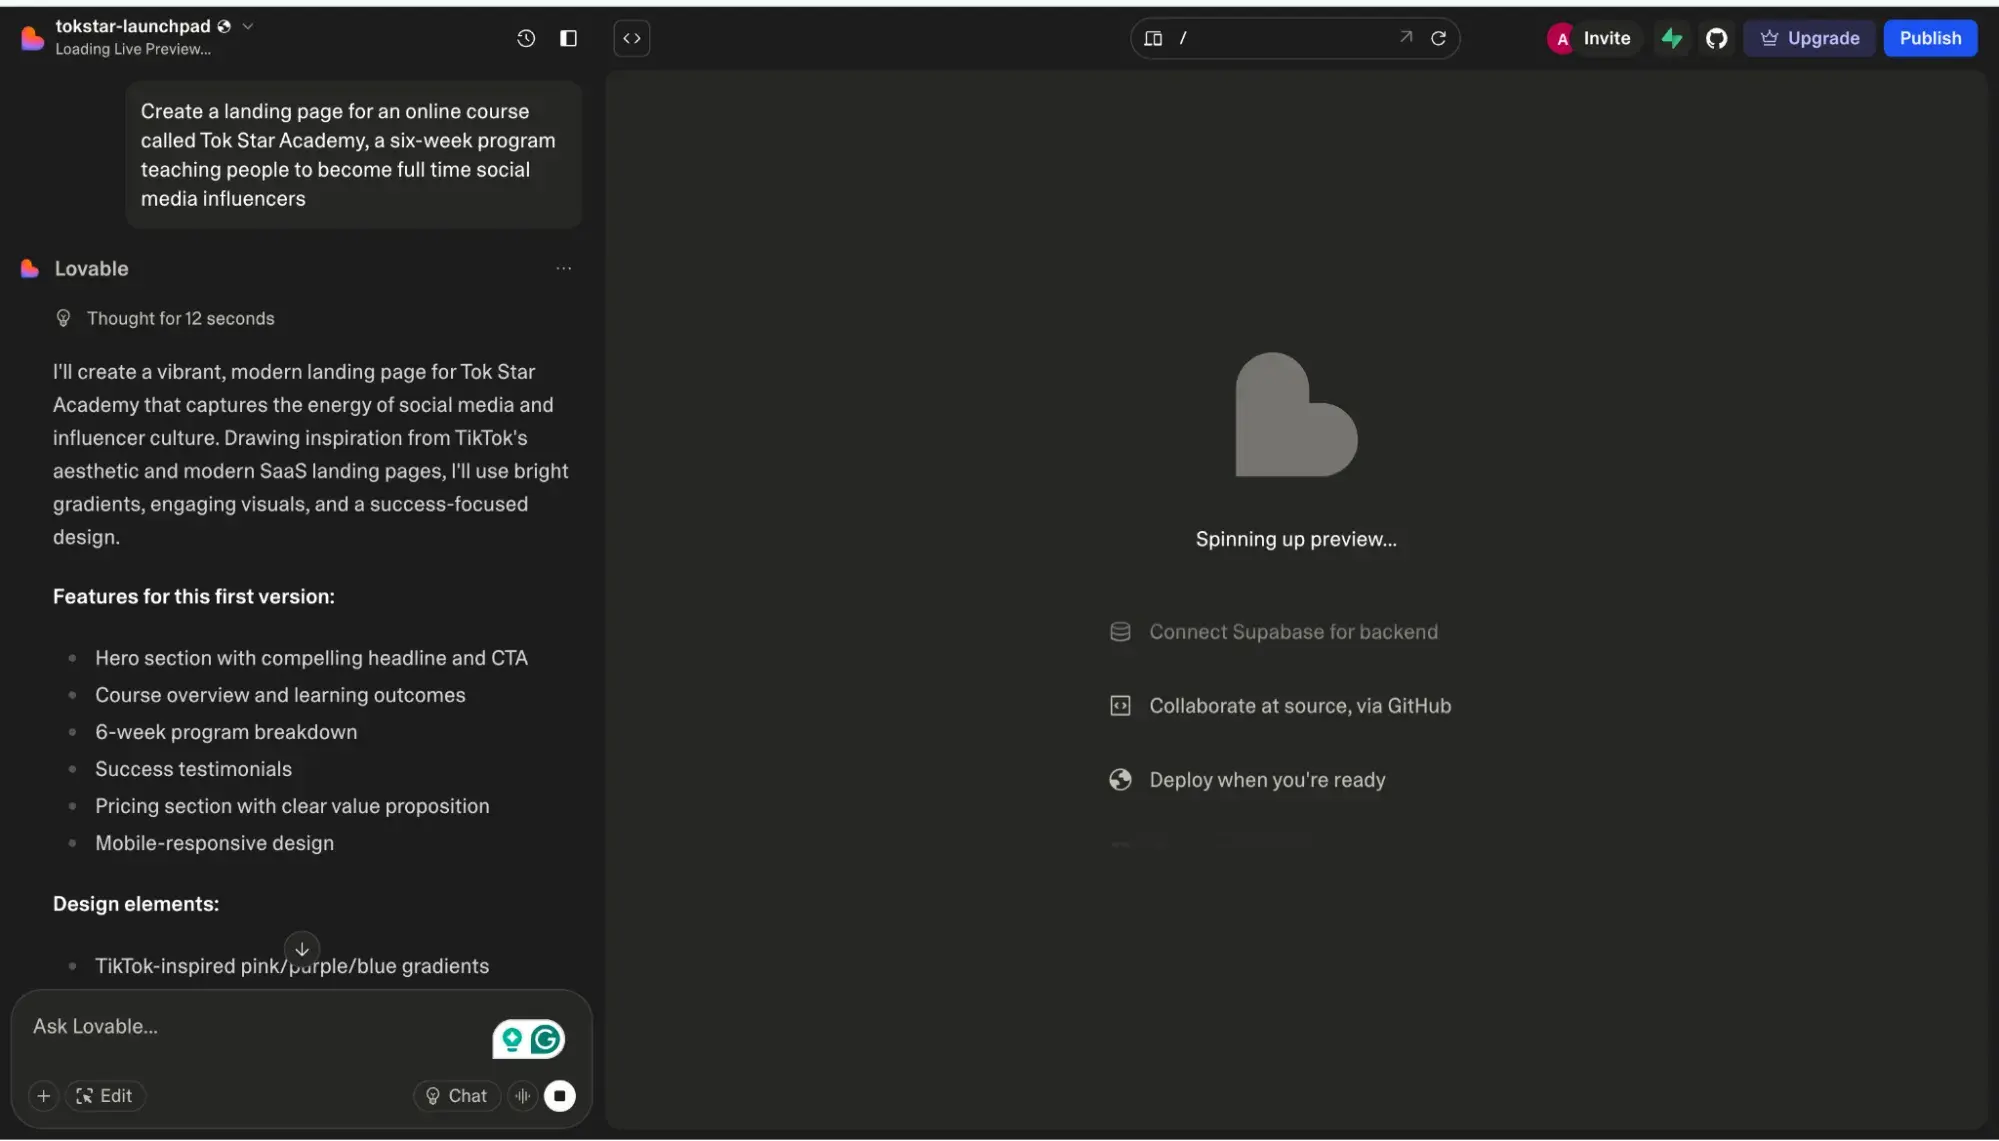Click the 'Spinning up preview...' text
Viewport: 1999px width, 1141px height.
point(1296,539)
